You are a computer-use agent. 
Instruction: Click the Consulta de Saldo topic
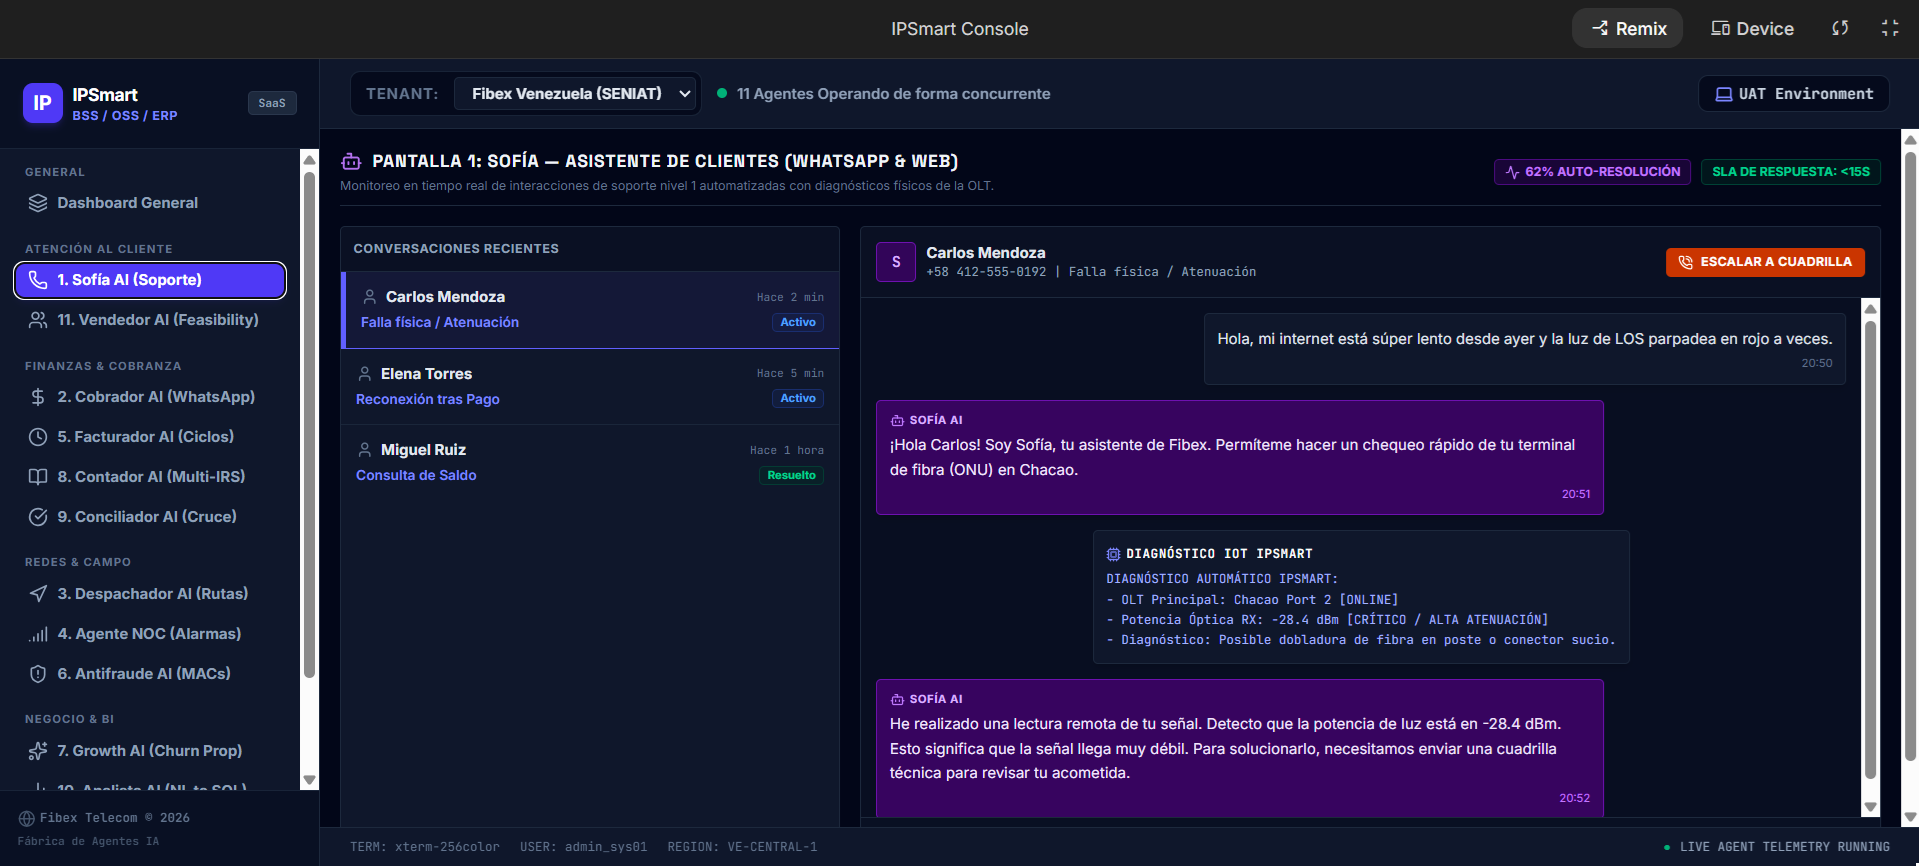[x=416, y=475]
